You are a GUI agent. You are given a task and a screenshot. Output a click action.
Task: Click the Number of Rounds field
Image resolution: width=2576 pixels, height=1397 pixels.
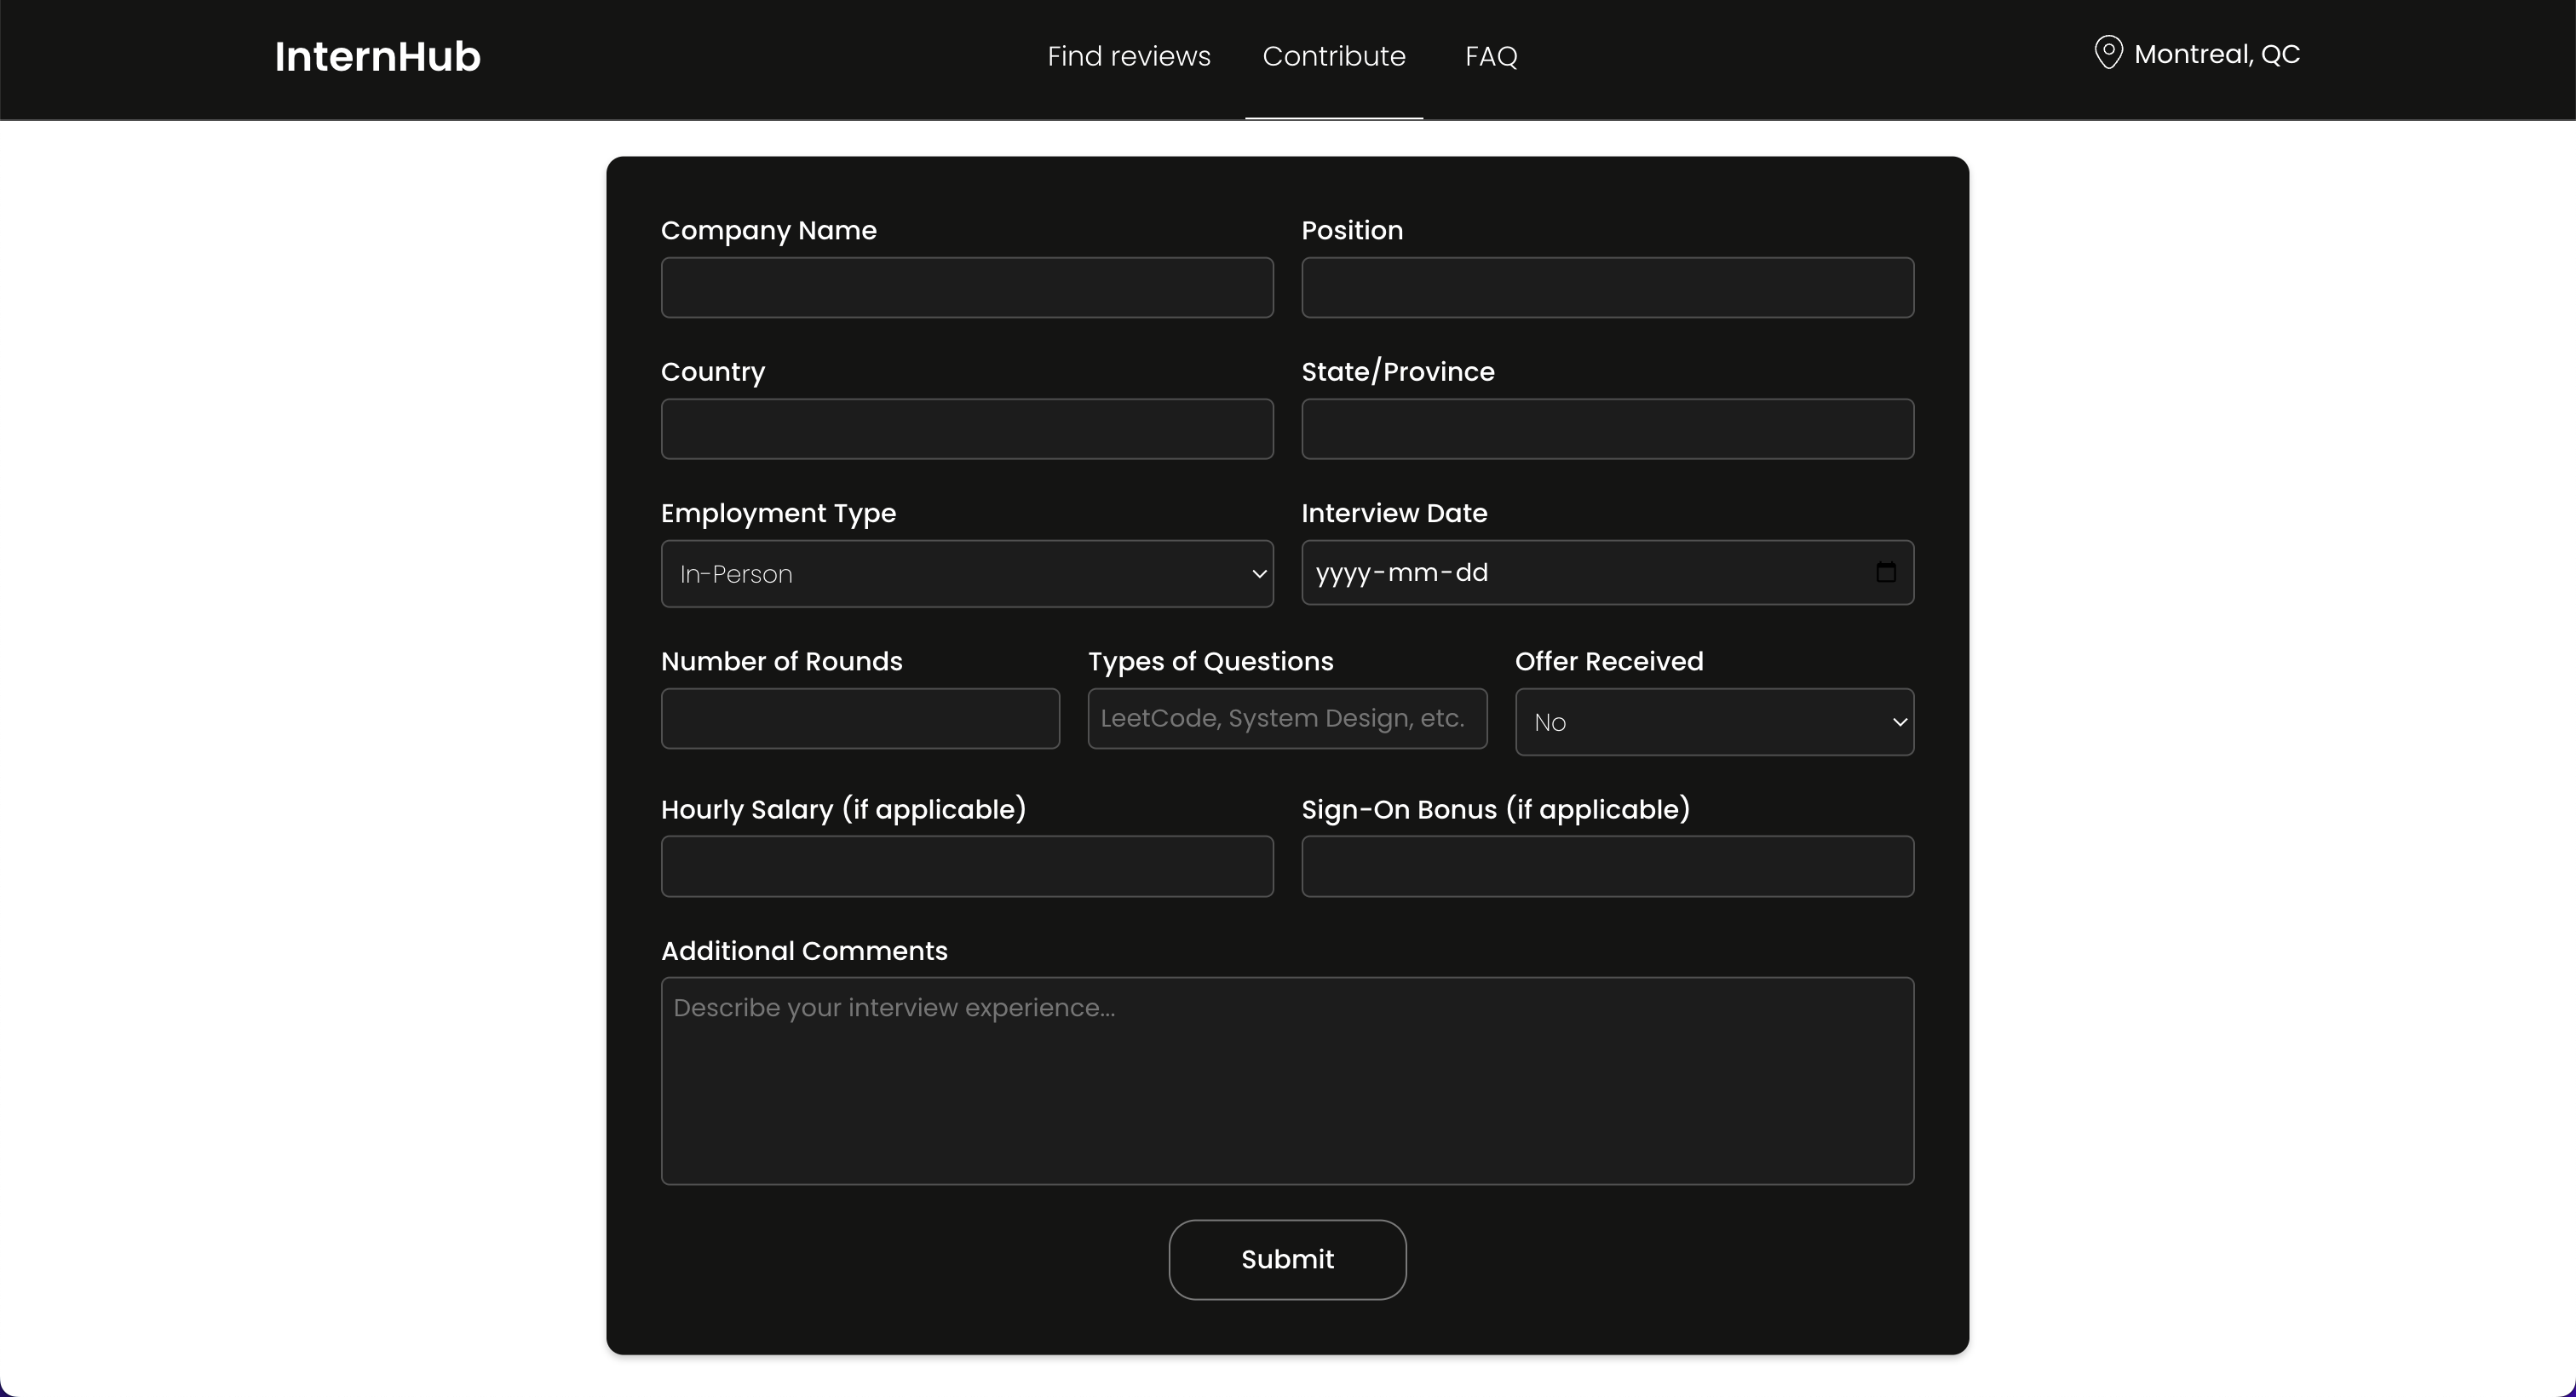860,718
